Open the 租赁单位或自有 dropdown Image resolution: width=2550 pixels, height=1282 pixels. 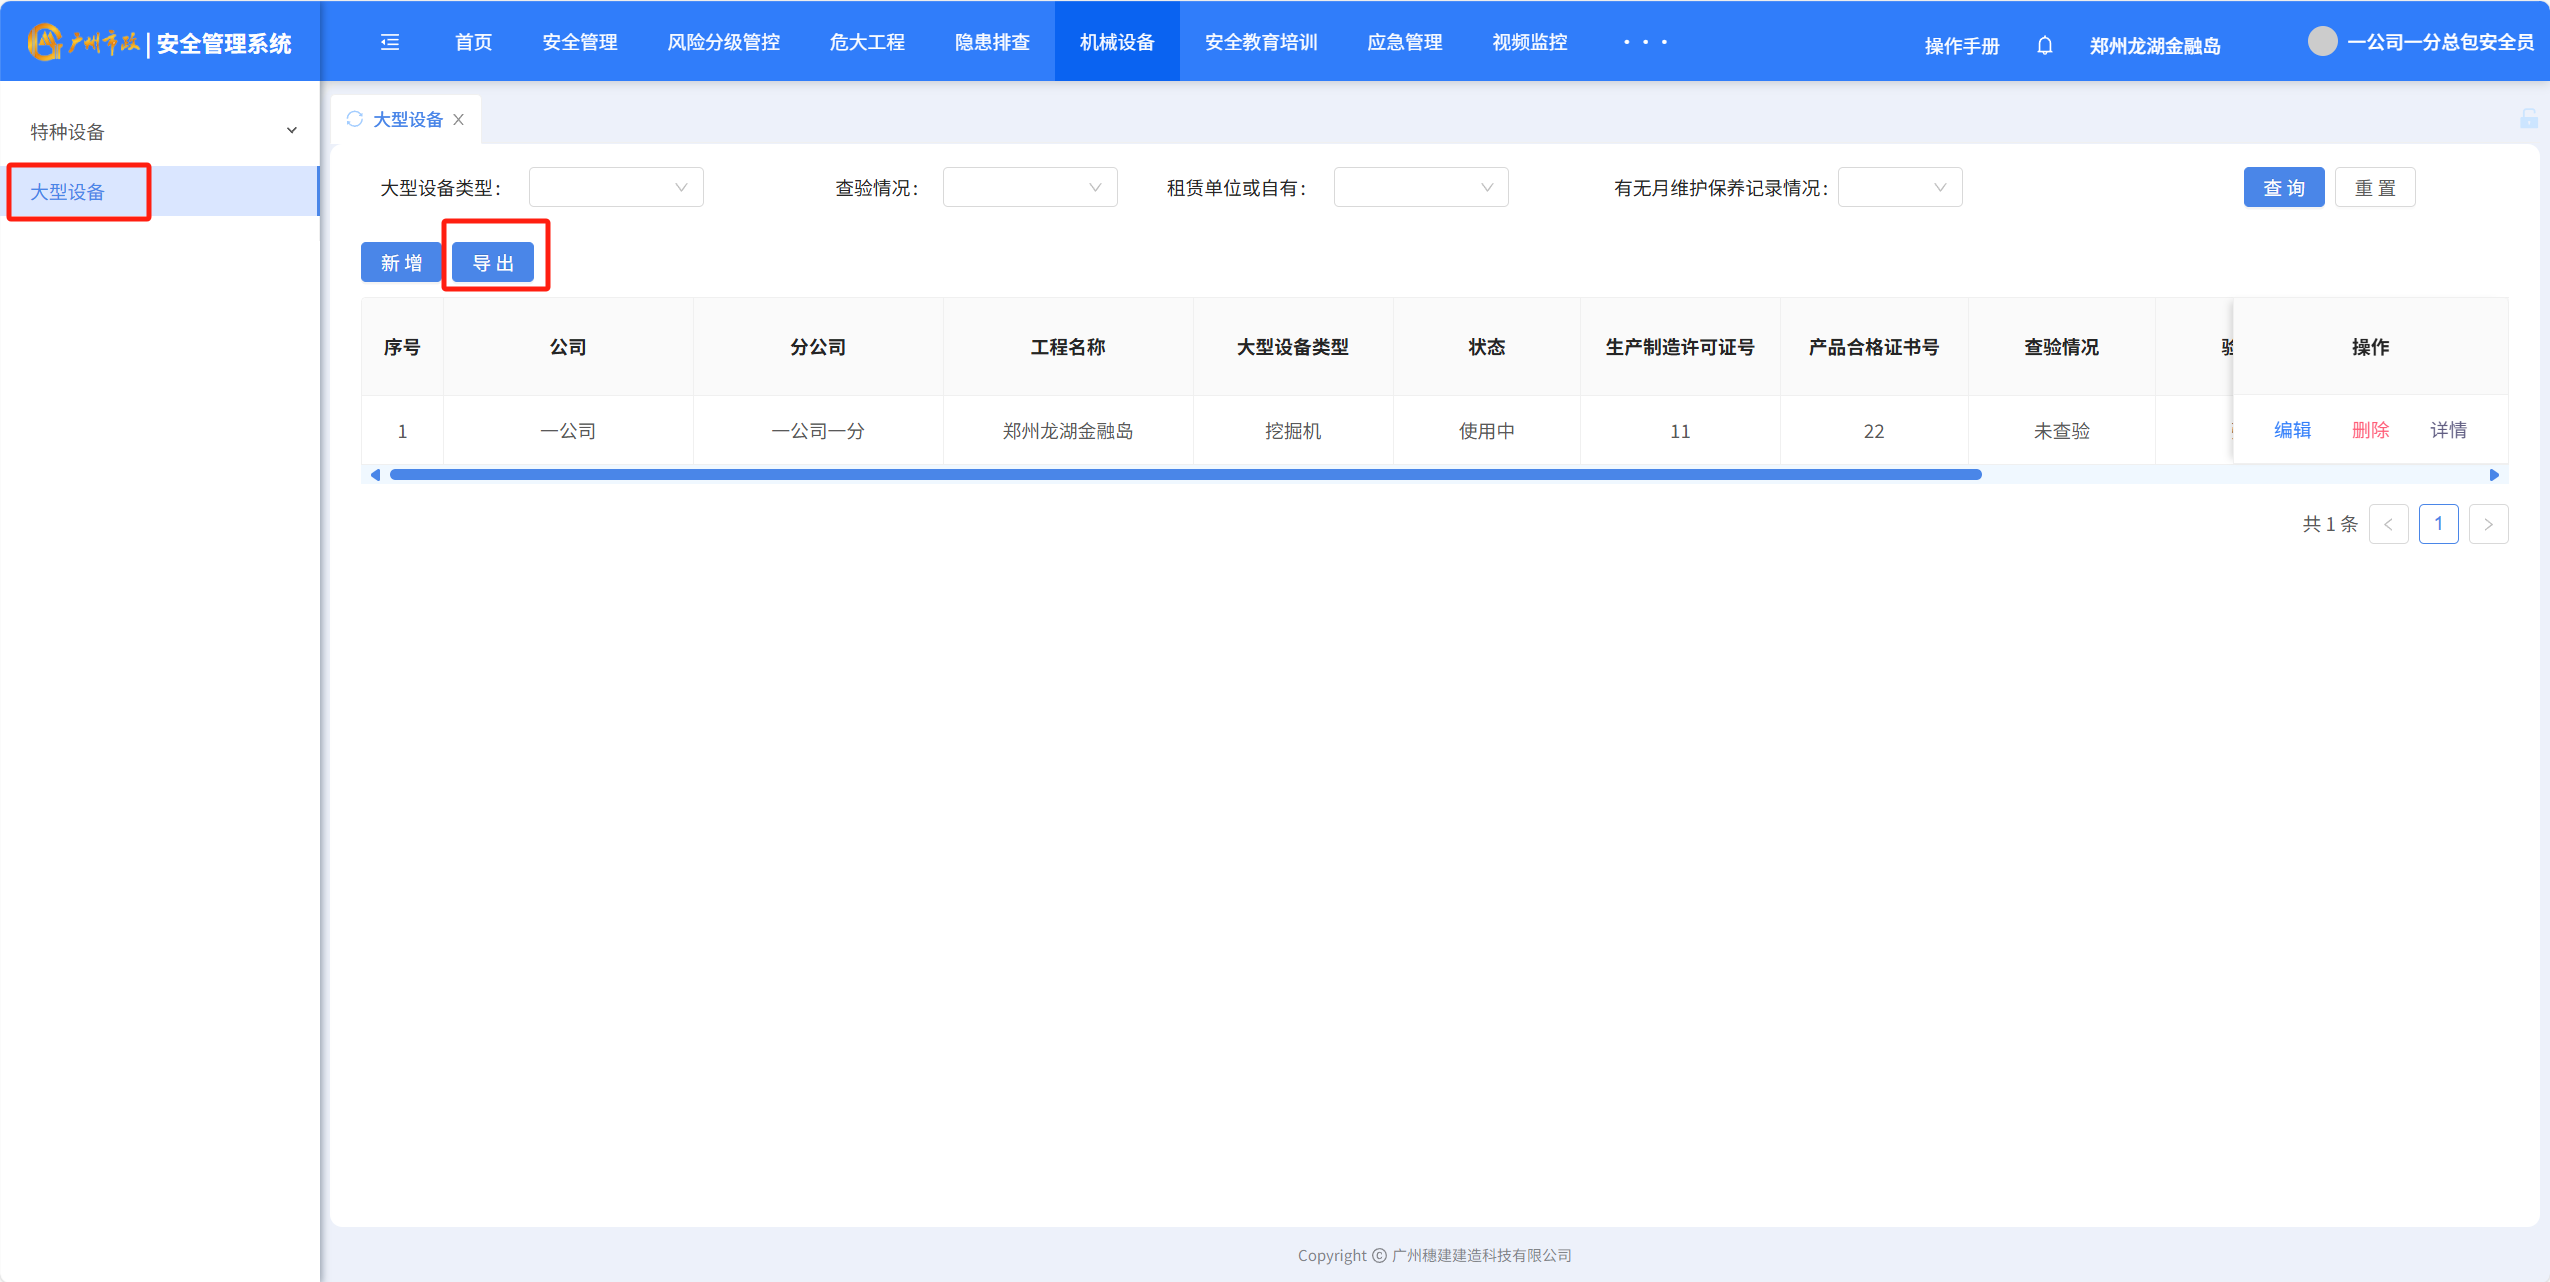(x=1420, y=187)
